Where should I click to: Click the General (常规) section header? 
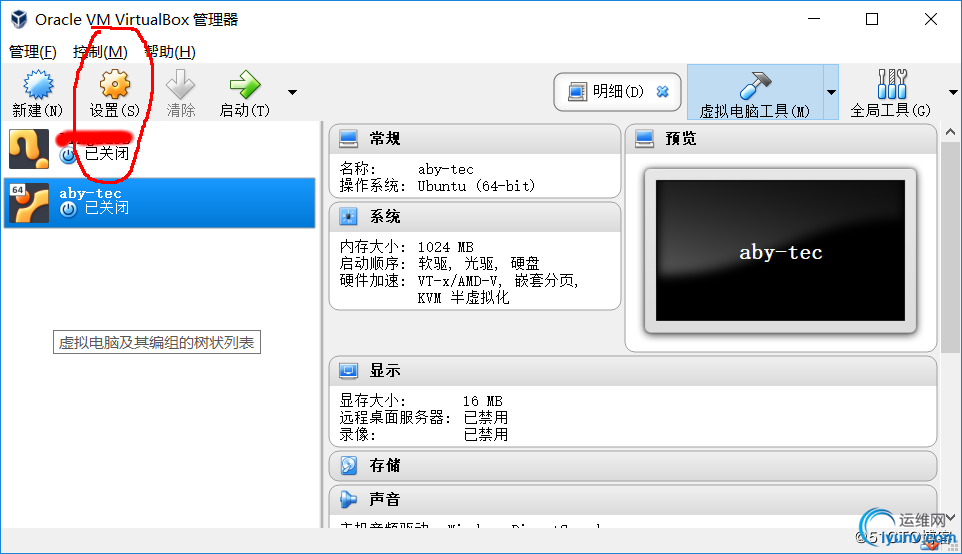coord(475,139)
